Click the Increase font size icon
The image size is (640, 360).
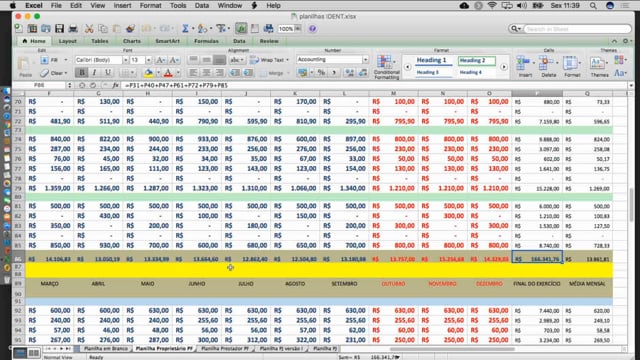161,60
